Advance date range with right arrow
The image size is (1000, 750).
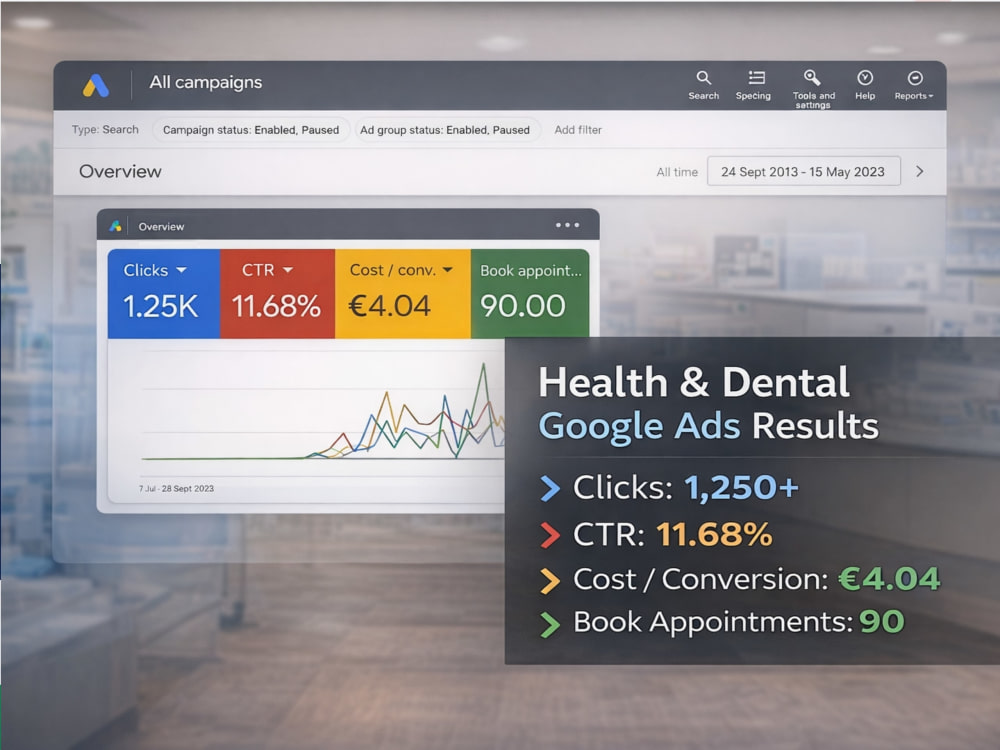(920, 171)
